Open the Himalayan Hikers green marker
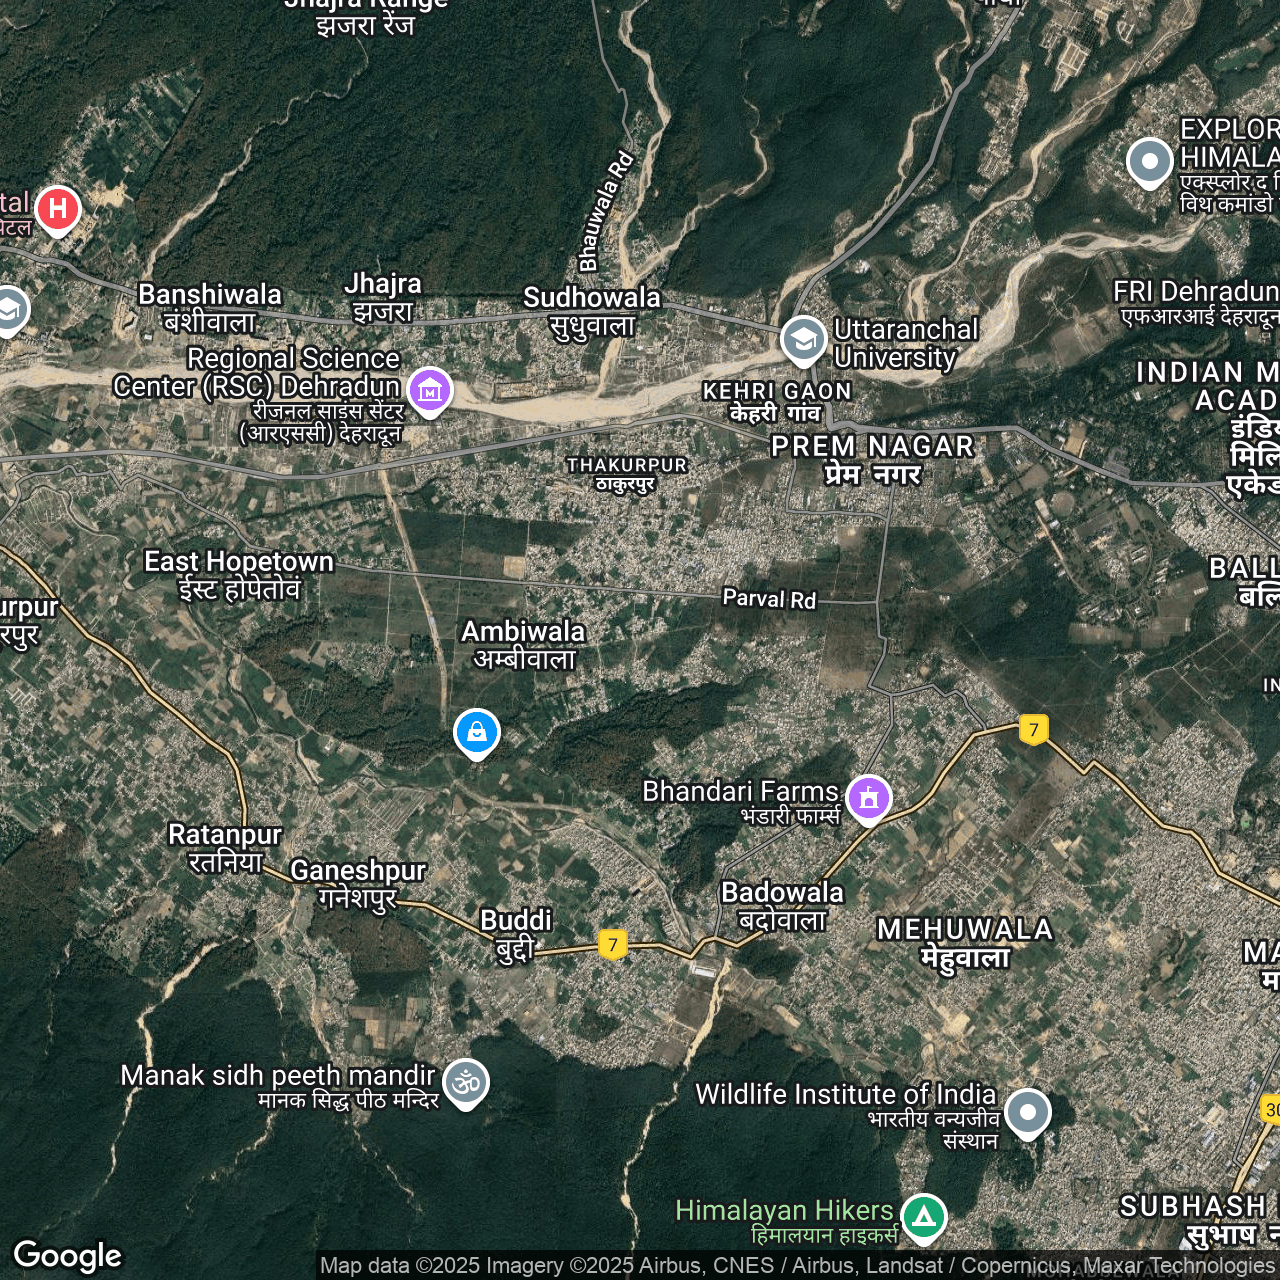 pyautogui.click(x=923, y=1217)
